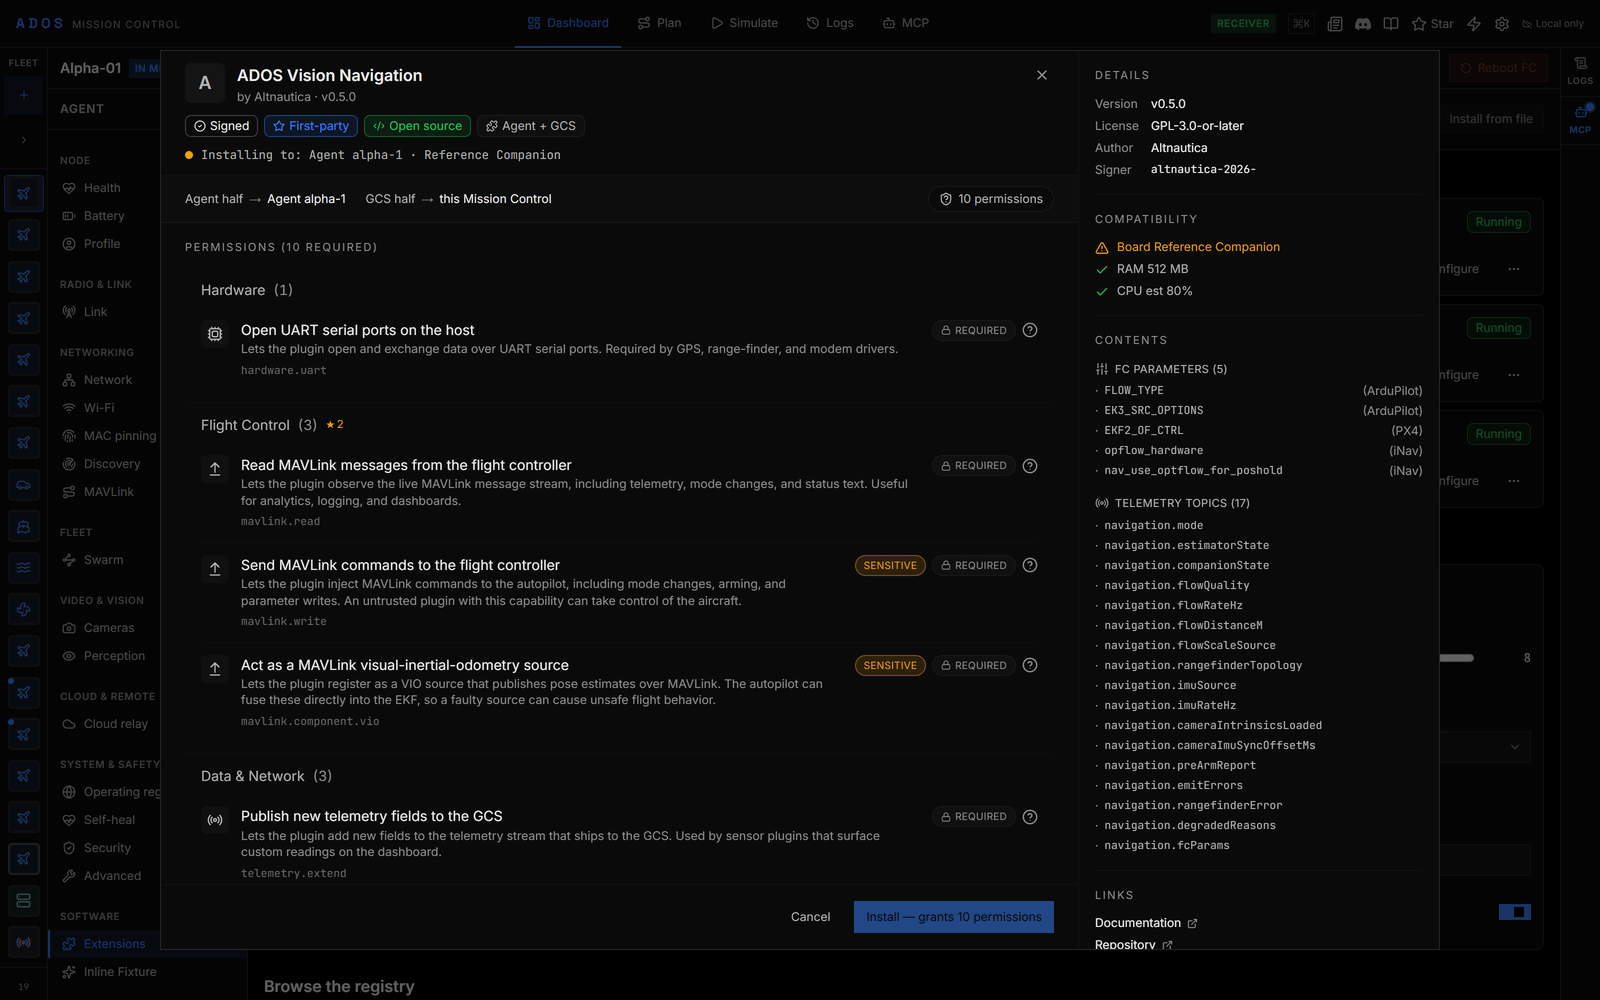This screenshot has height=1000, width=1600.
Task: Click the Cancel button
Action: pos(811,917)
